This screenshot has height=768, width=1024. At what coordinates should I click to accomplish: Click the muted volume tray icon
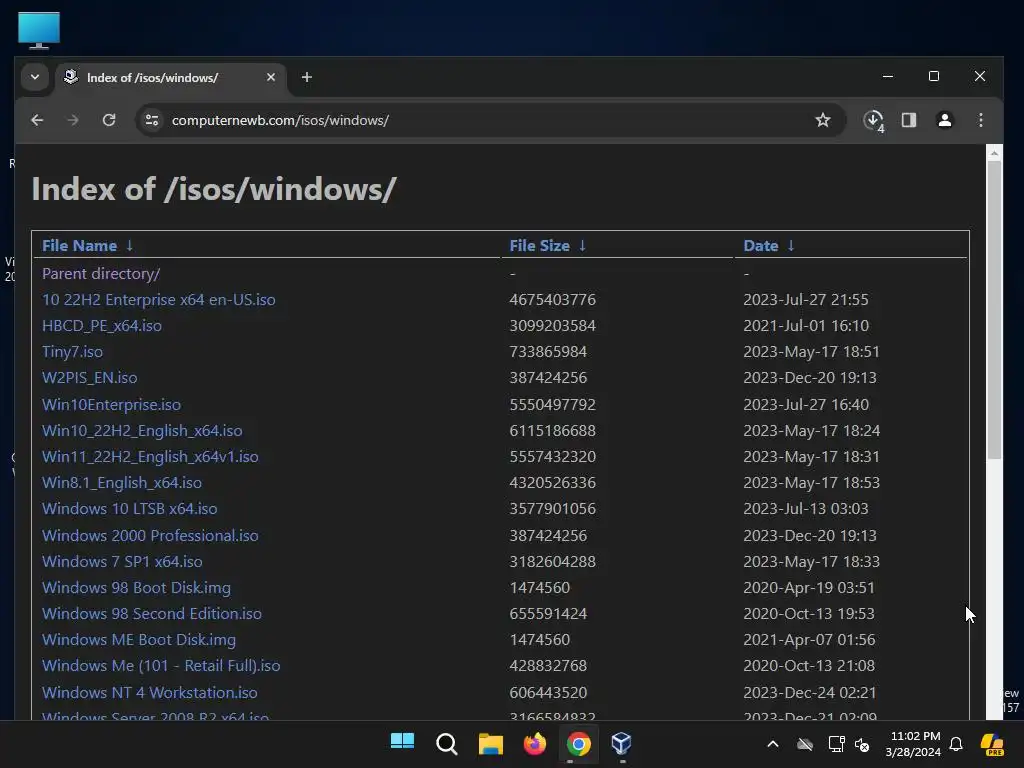tap(862, 744)
